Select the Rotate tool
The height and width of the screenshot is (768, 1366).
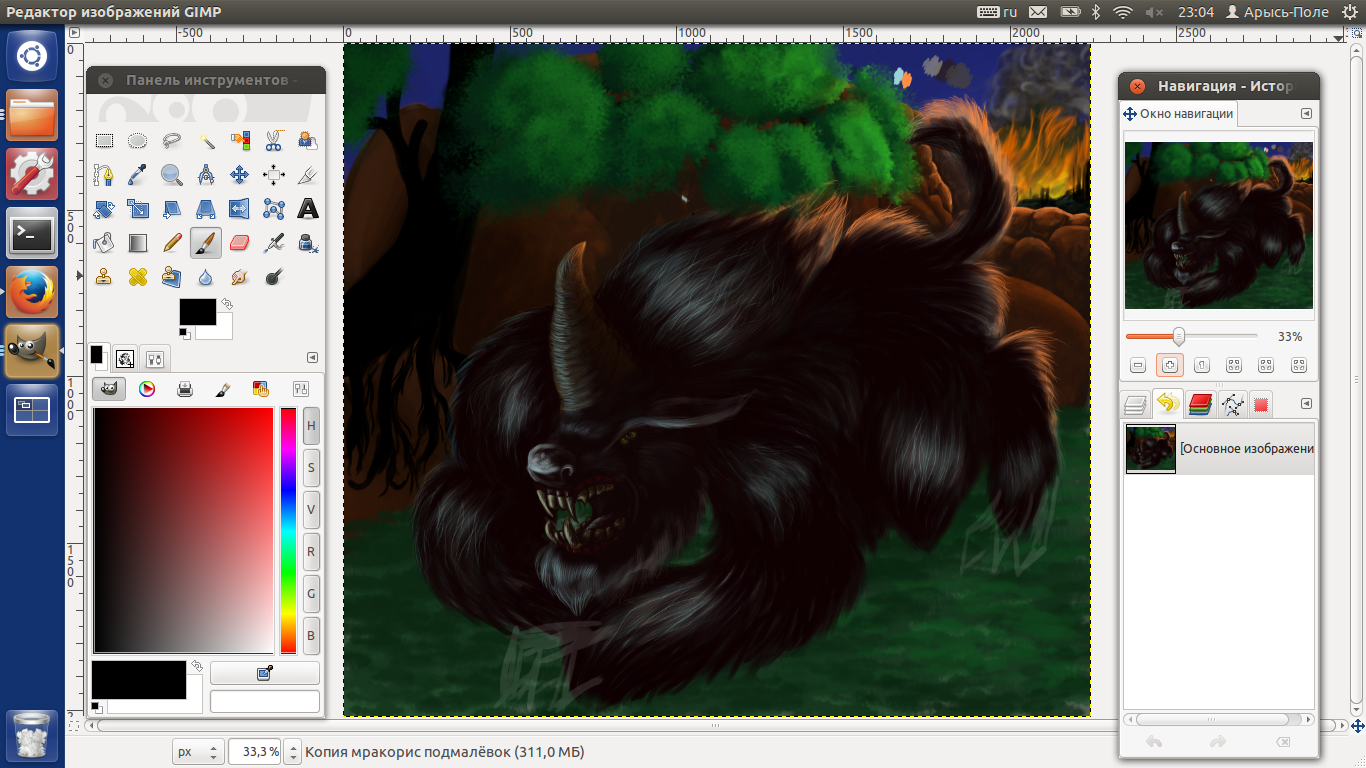pos(104,209)
